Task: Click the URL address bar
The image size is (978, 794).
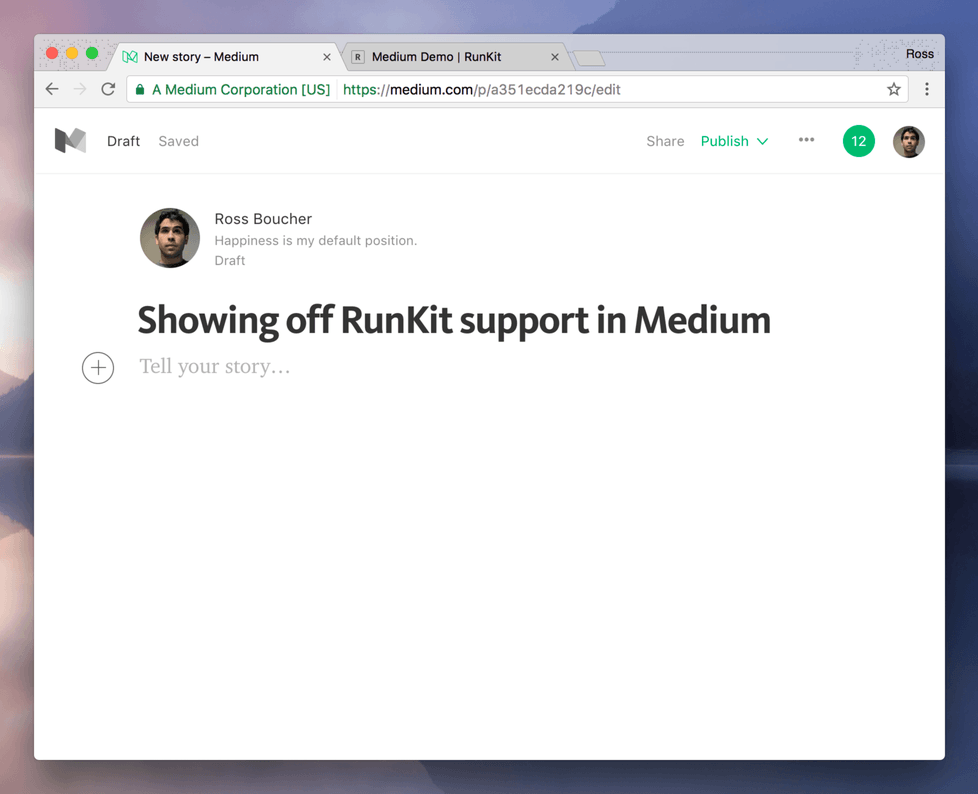Action: tap(517, 89)
